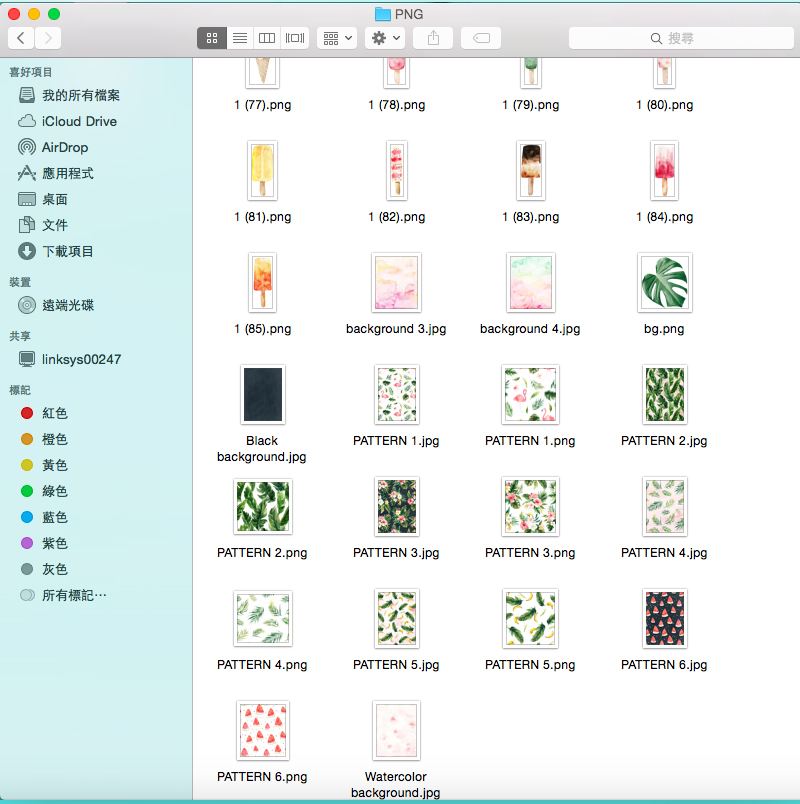Select 桌面 in the sidebar
Screen dimensions: 800x804
(54, 199)
